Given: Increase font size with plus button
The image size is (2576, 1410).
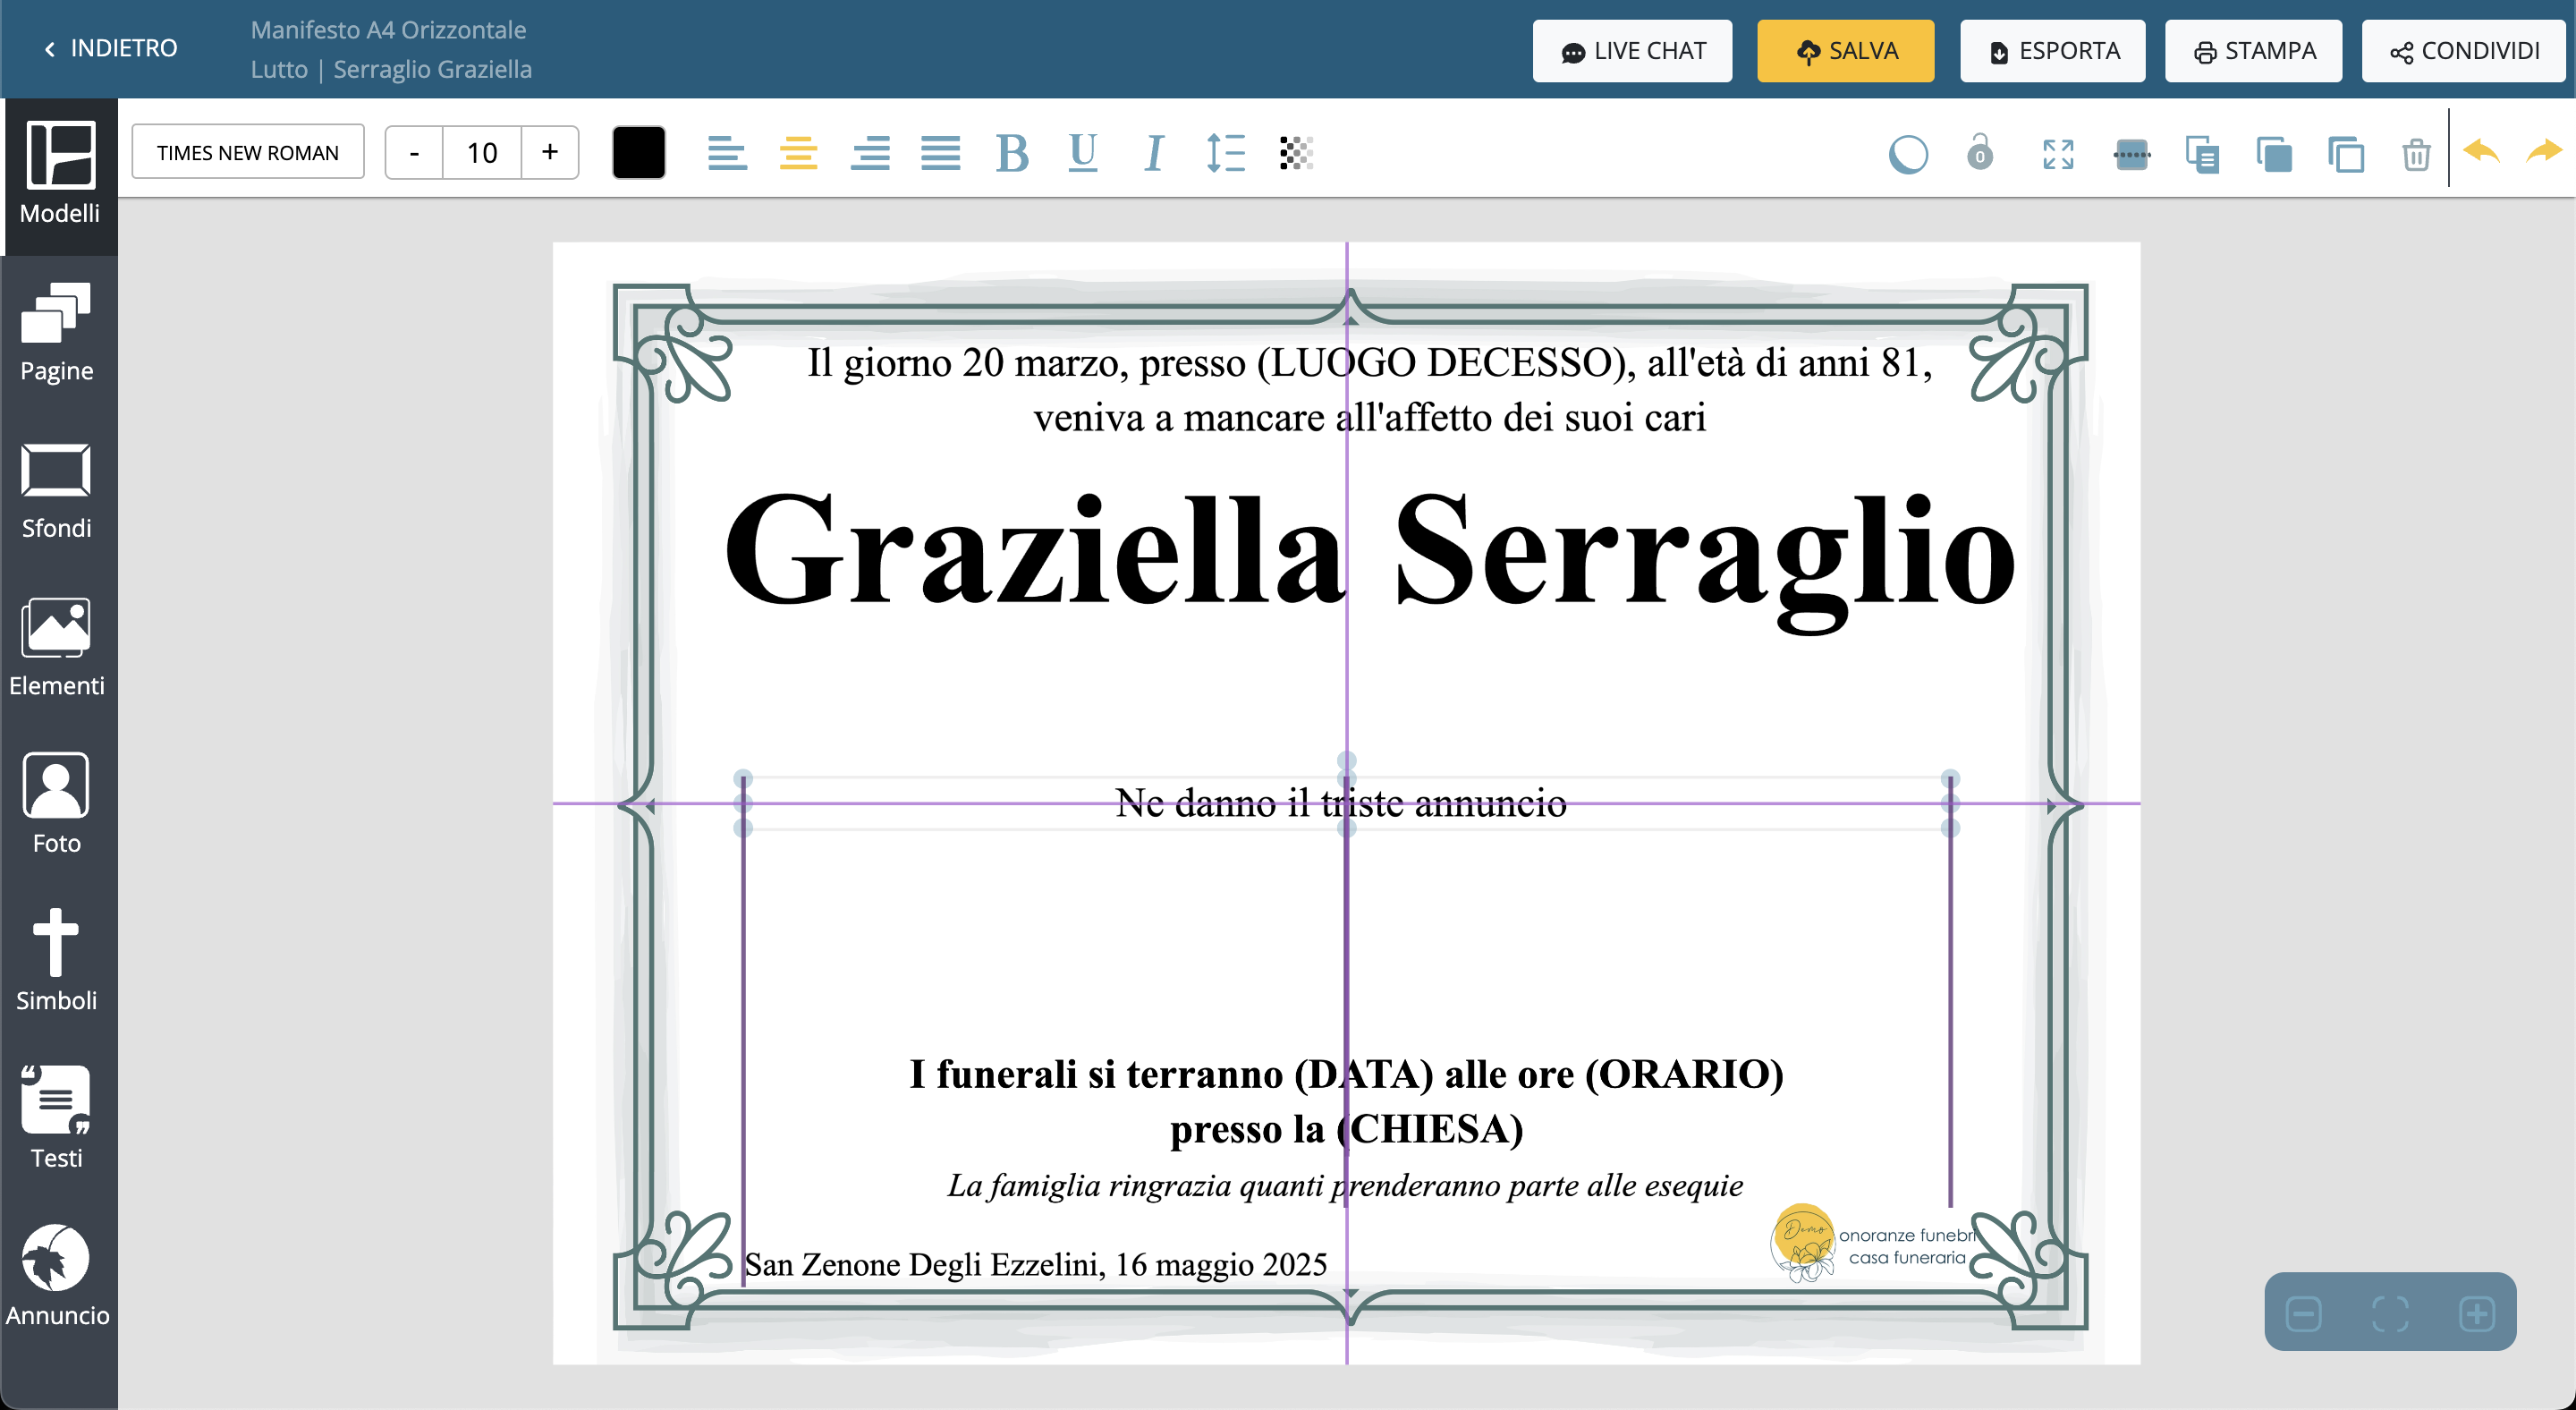Looking at the screenshot, I should coord(549,152).
